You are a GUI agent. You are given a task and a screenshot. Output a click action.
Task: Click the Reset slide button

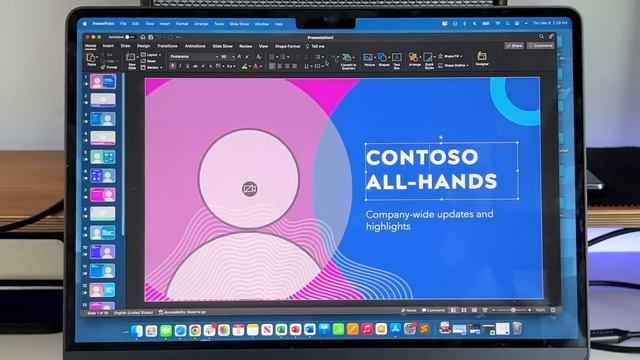[148, 61]
